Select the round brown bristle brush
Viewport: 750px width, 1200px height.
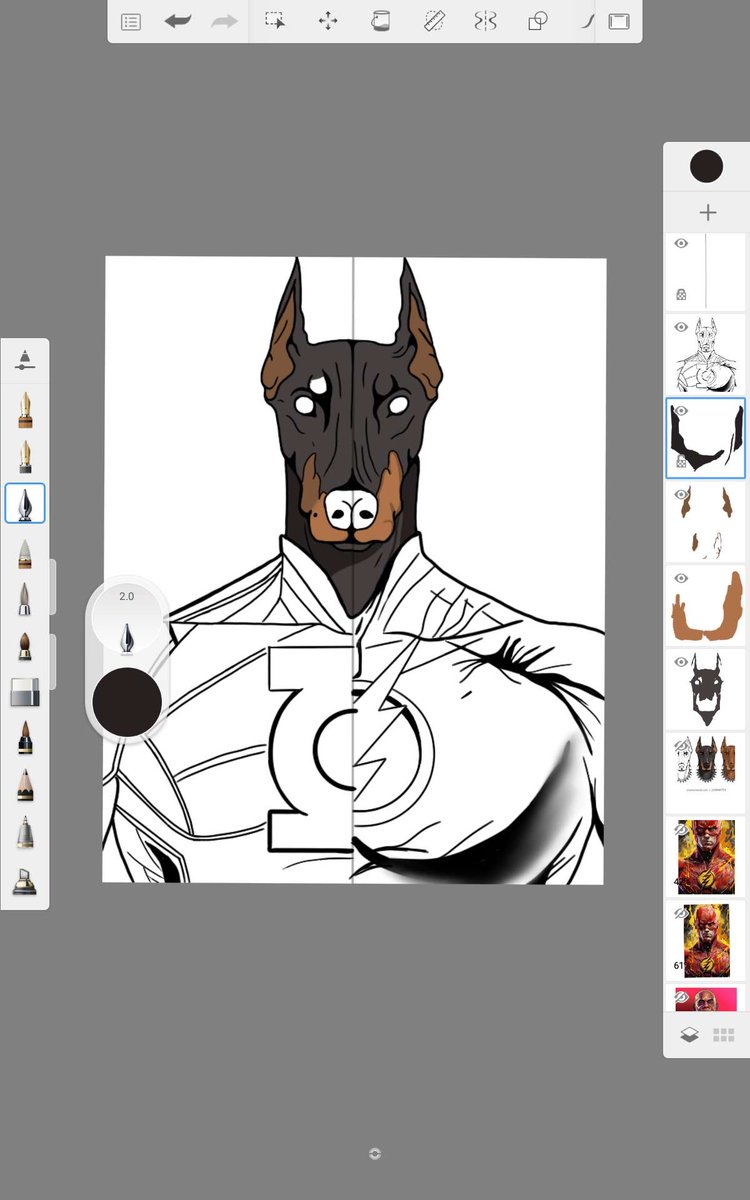tap(25, 645)
